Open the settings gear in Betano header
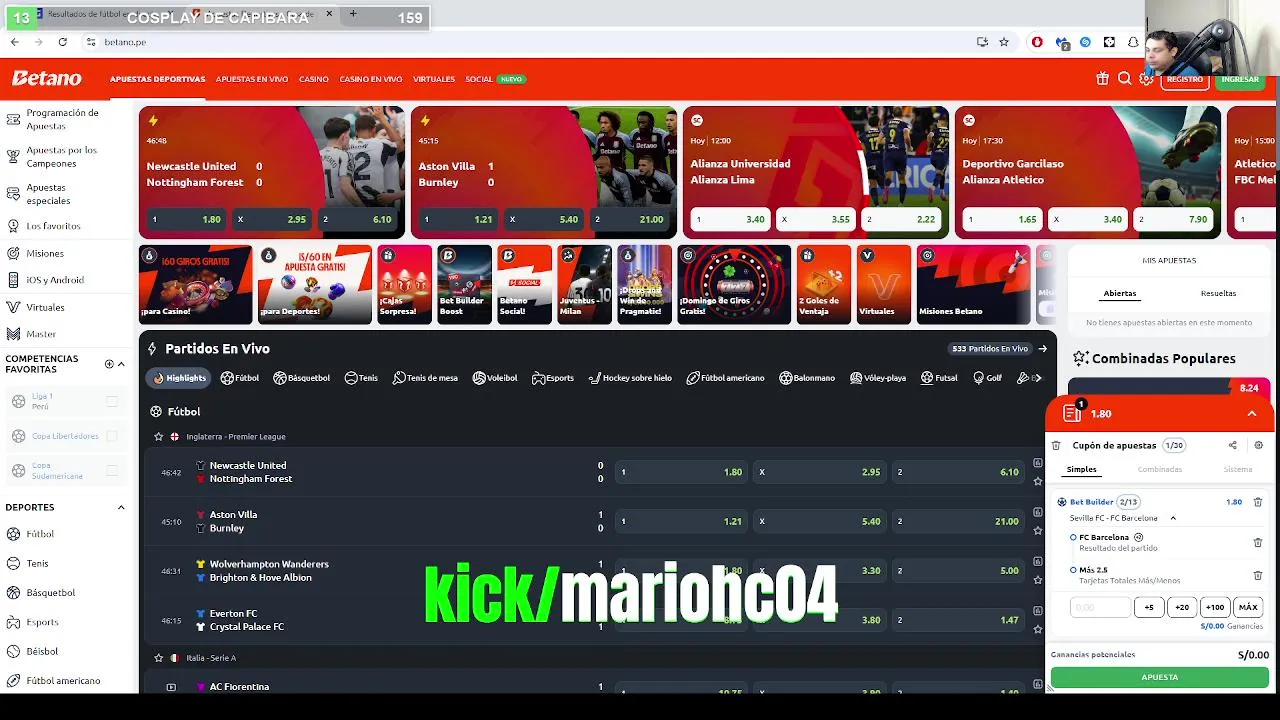 click(x=1146, y=79)
